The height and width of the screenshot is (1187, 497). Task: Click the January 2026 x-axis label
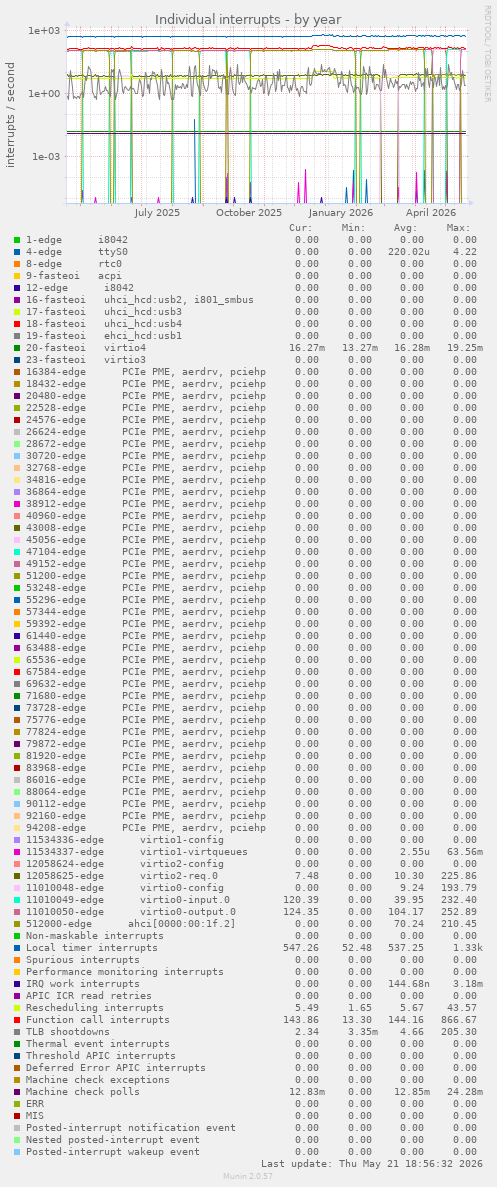(x=340, y=213)
